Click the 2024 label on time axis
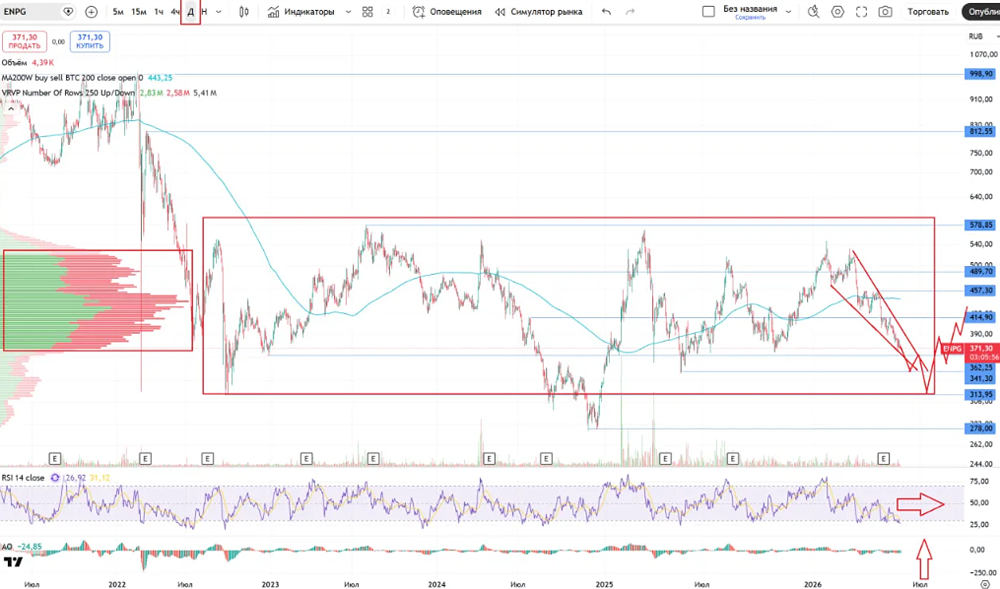Viewport: 1000px width, 589px height. click(437, 584)
